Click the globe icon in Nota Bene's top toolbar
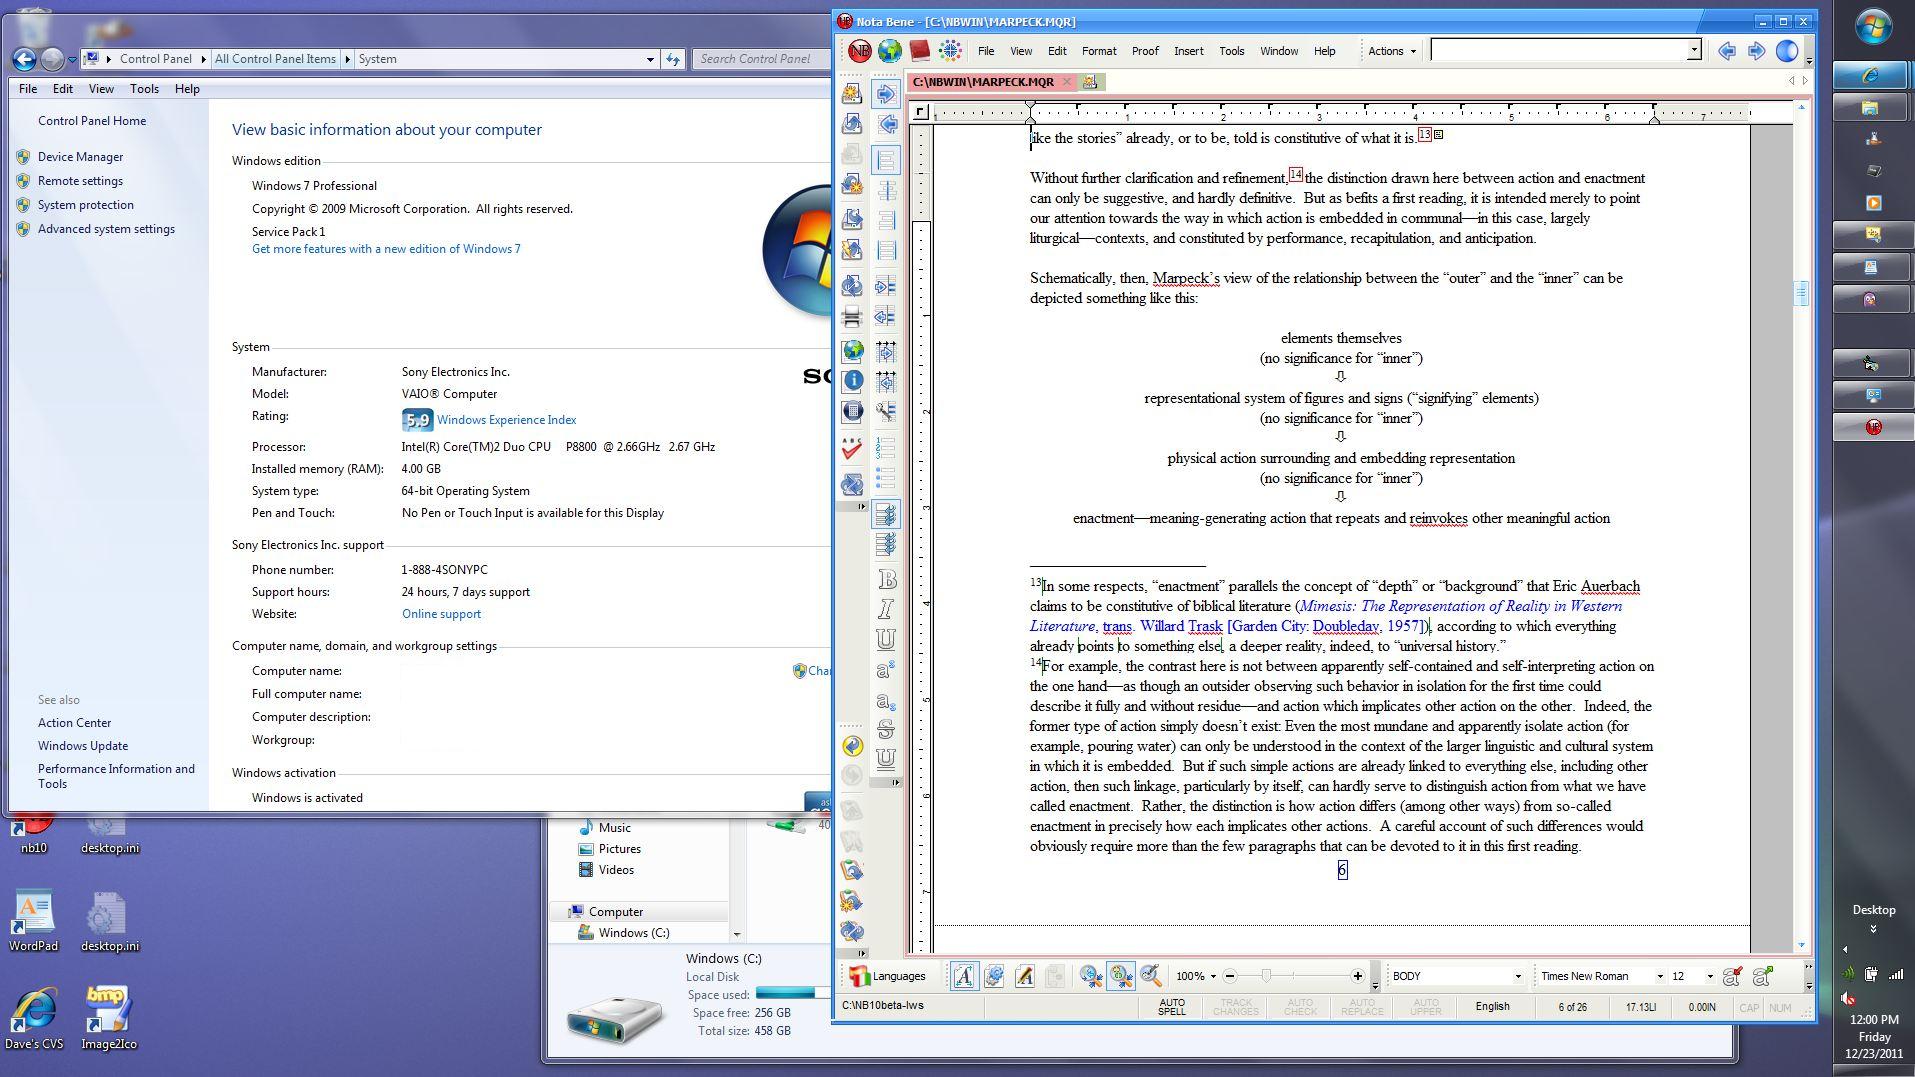 889,51
